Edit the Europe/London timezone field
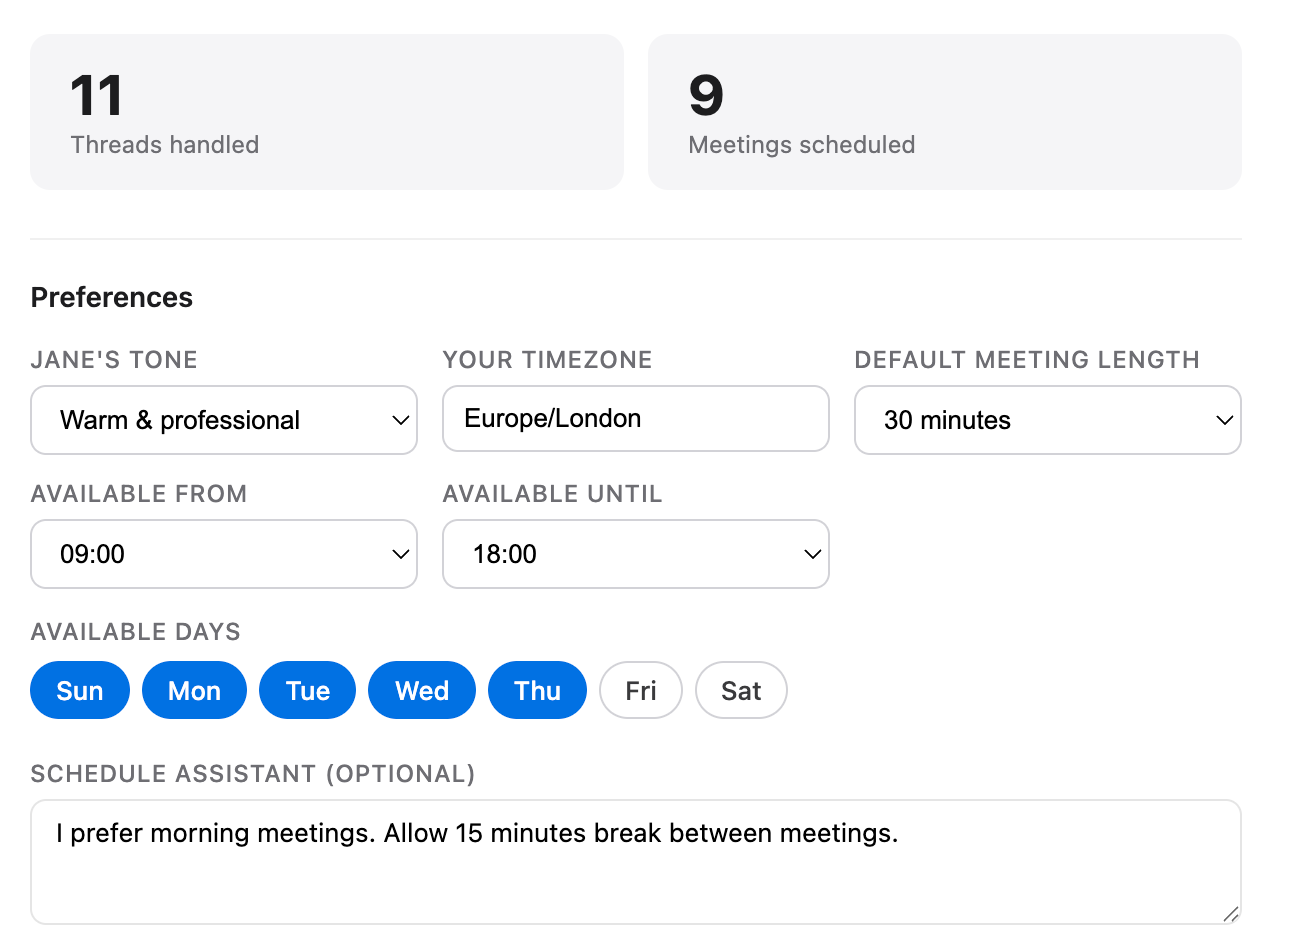 click(x=635, y=418)
